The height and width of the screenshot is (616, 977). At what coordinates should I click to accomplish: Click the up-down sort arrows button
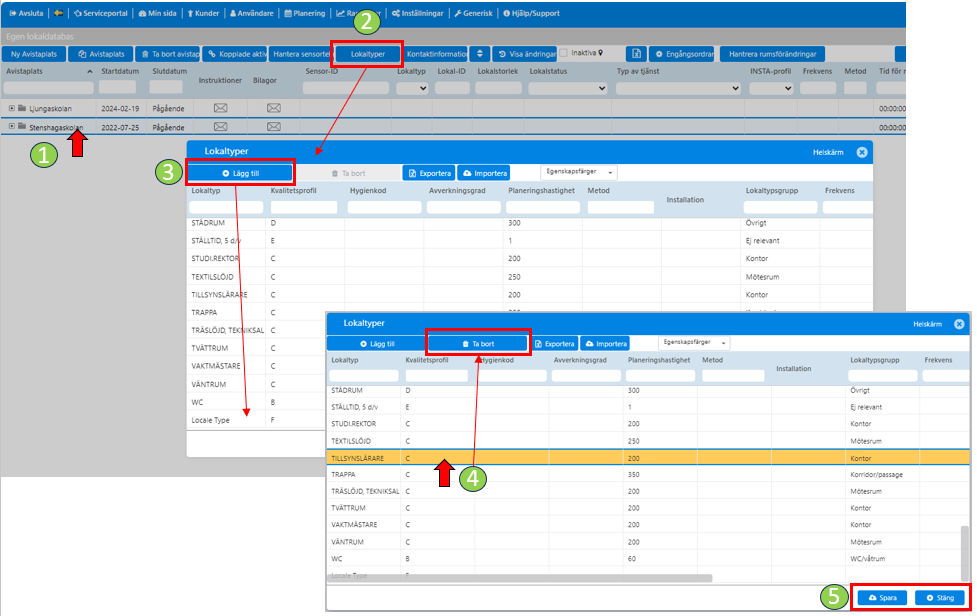coord(480,53)
